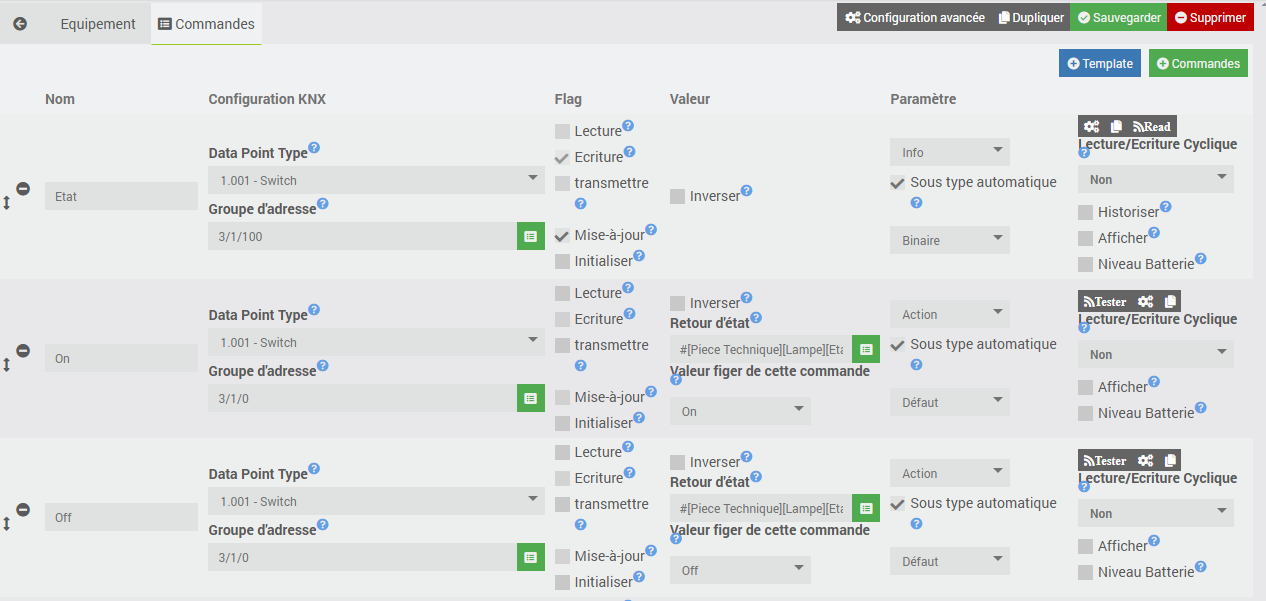1266x601 pixels.
Task: Open the Info type dropdown on Etat
Action: tap(950, 152)
